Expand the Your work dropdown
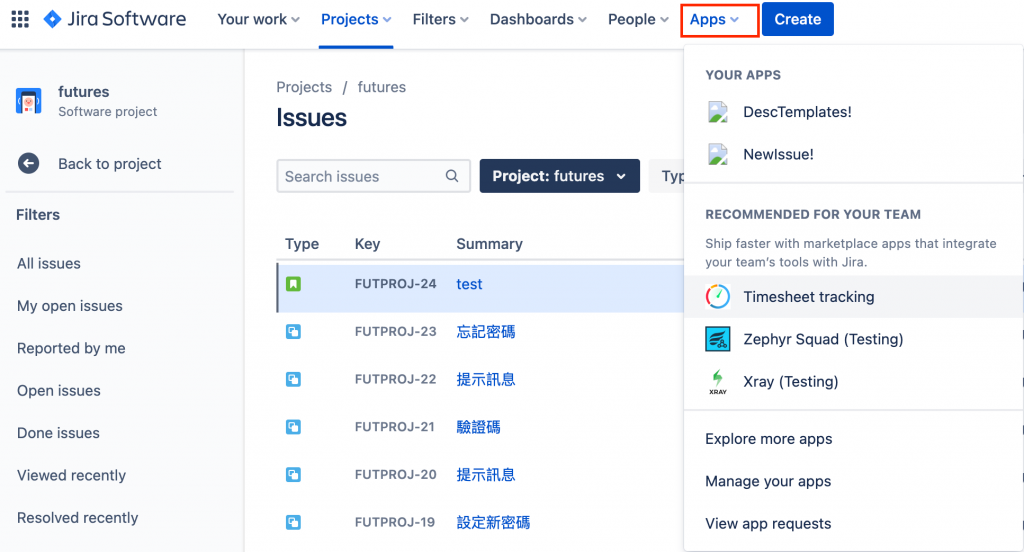This screenshot has height=552, width=1024. (258, 19)
